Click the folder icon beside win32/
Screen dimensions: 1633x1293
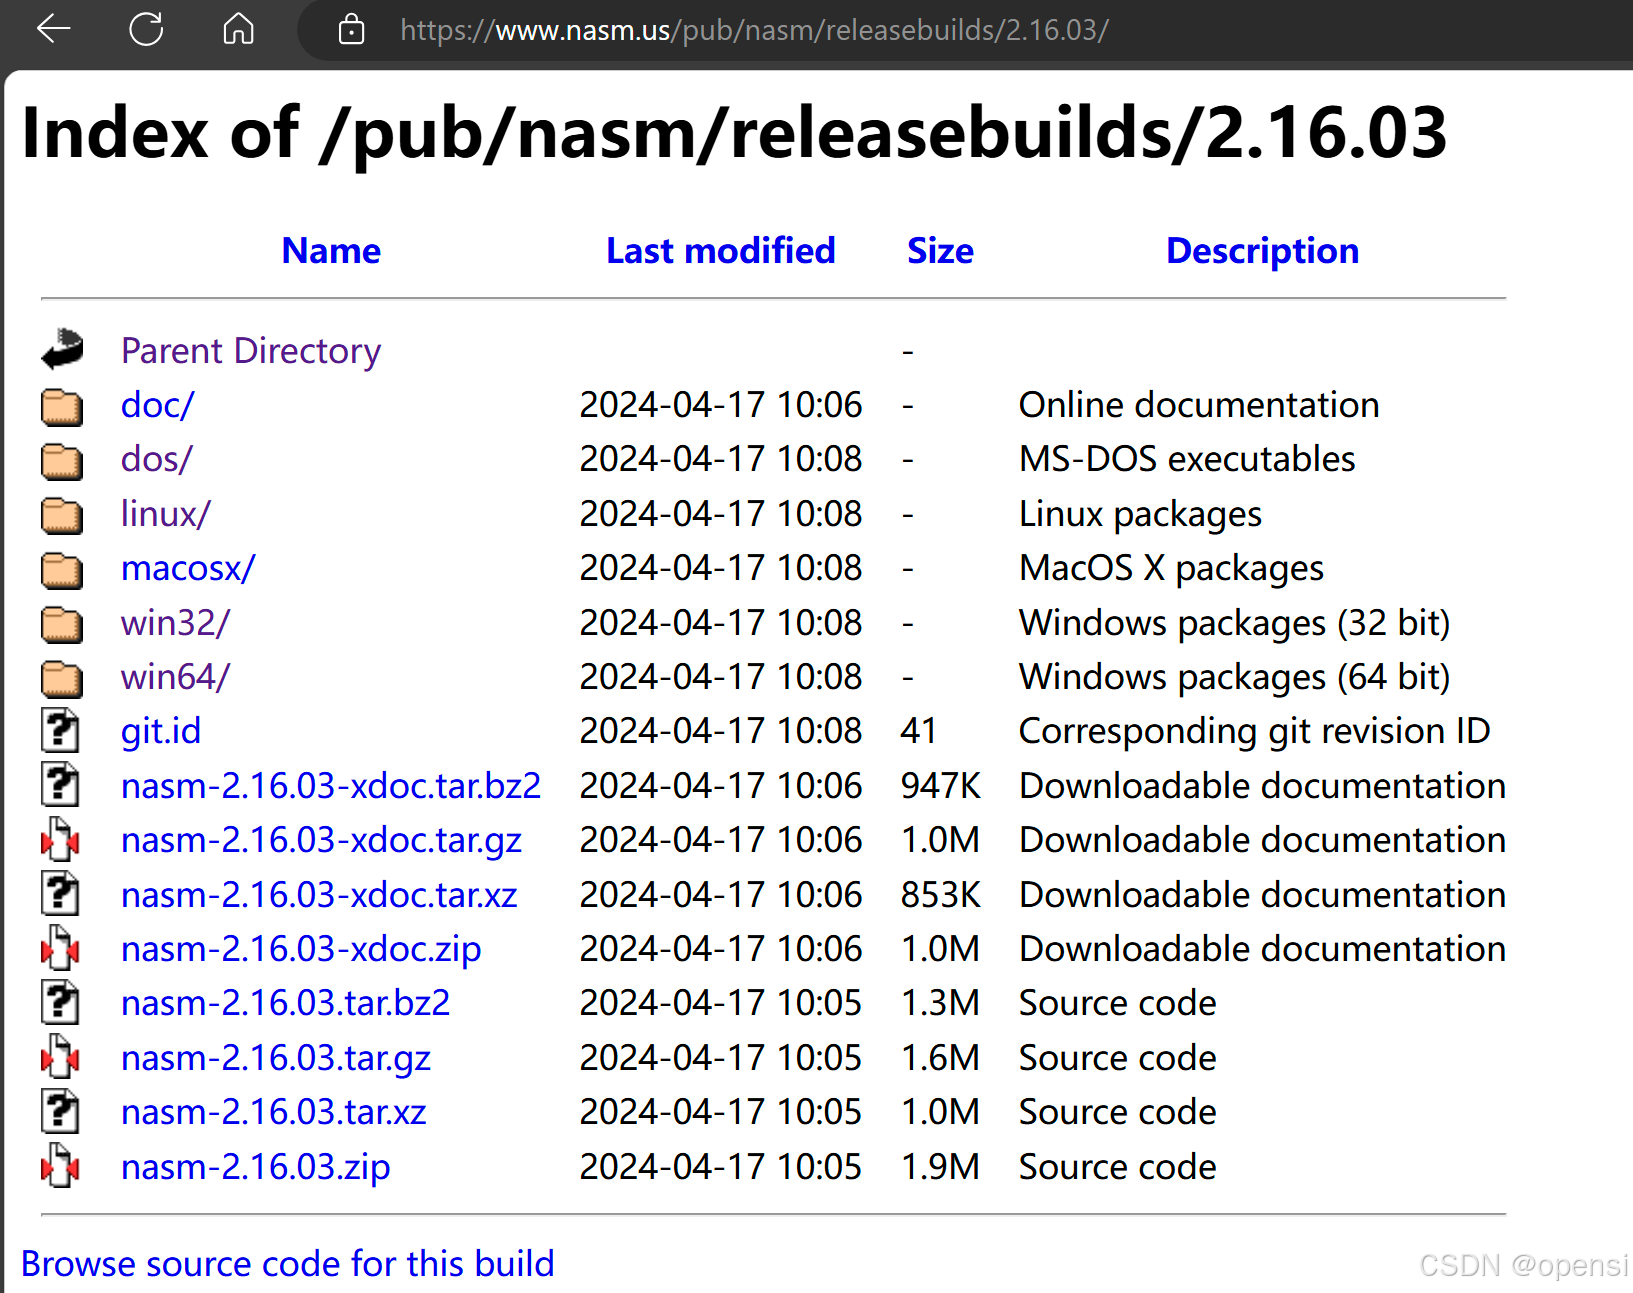pyautogui.click(x=62, y=624)
